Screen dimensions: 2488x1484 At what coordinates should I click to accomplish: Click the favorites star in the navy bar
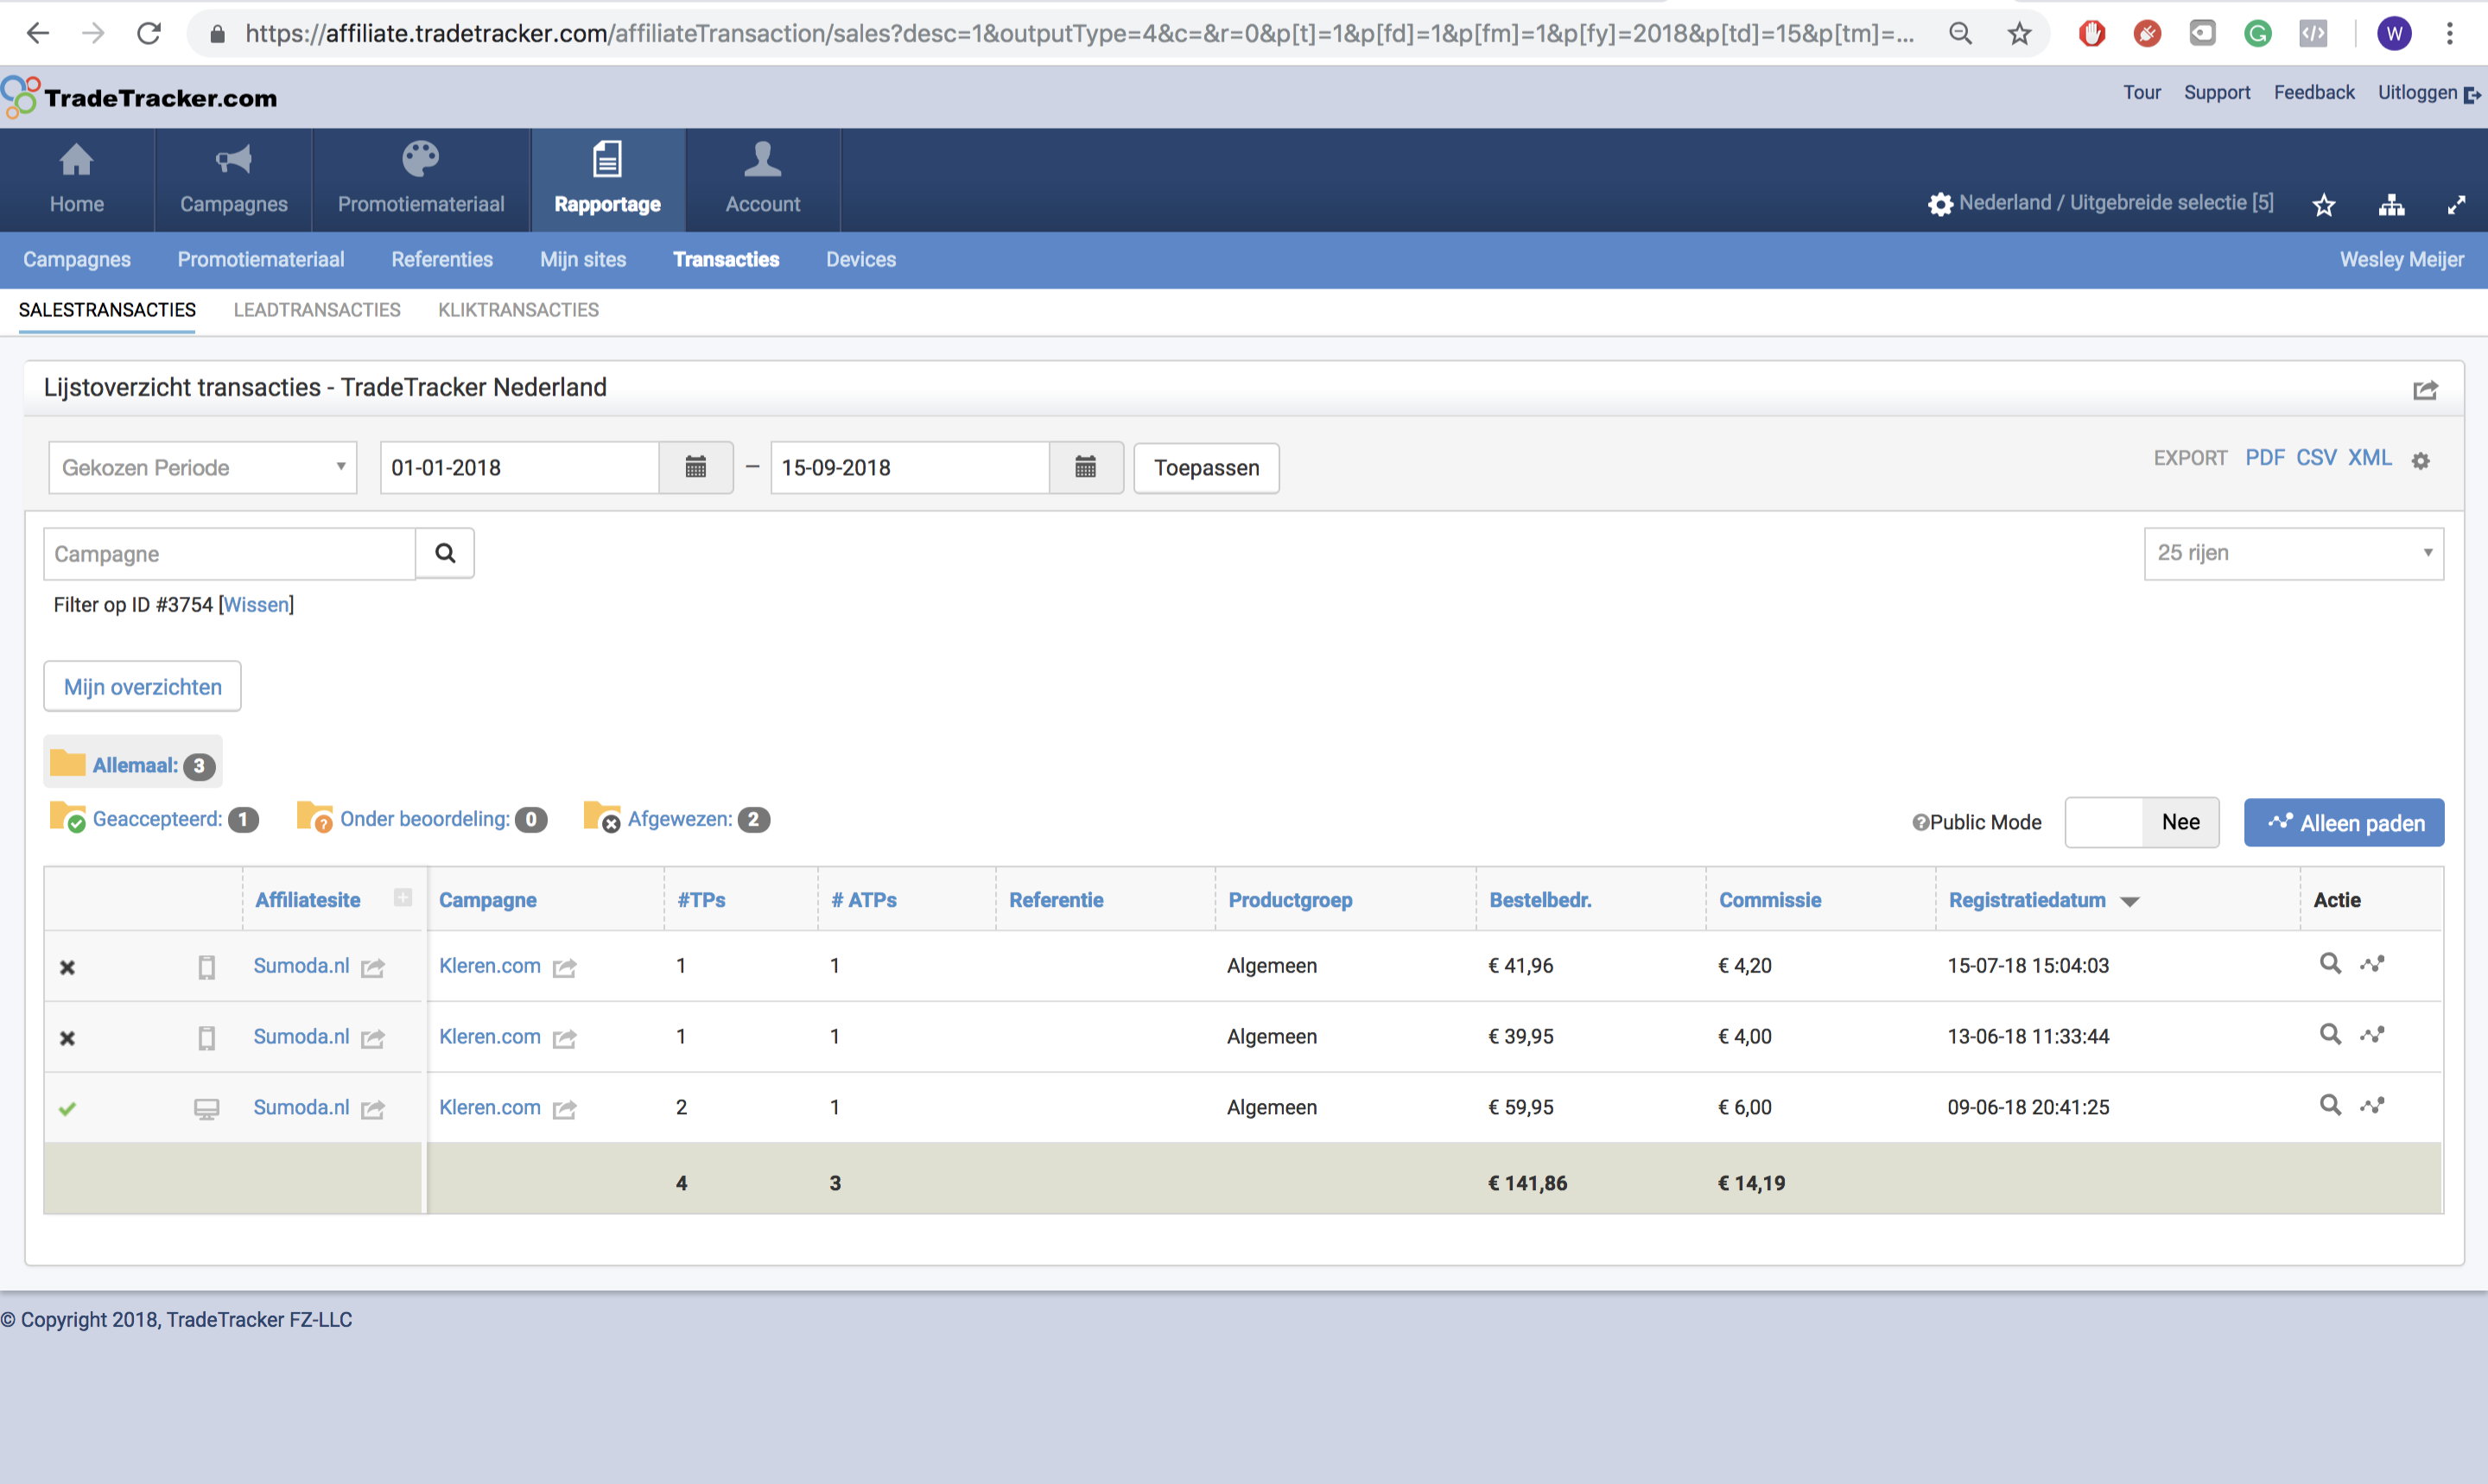click(2324, 205)
